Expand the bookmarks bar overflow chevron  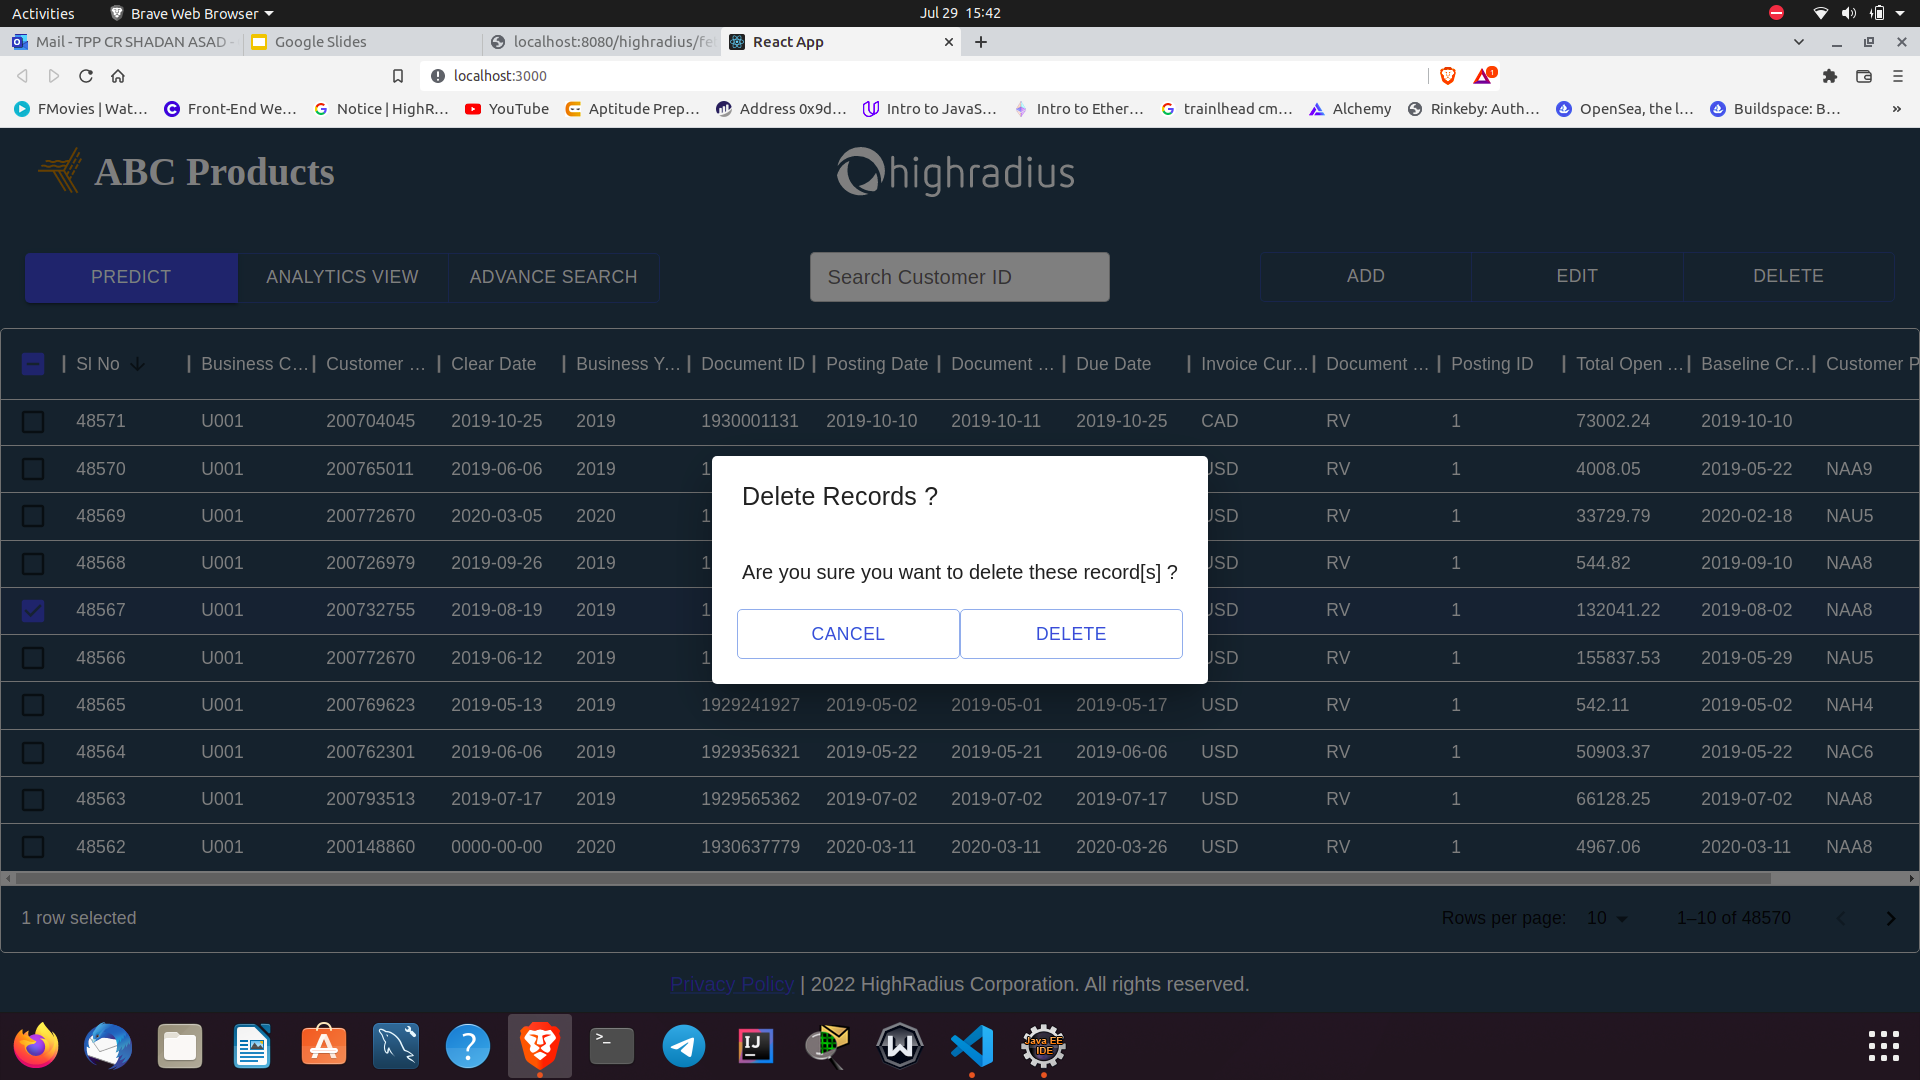pos(1897,109)
